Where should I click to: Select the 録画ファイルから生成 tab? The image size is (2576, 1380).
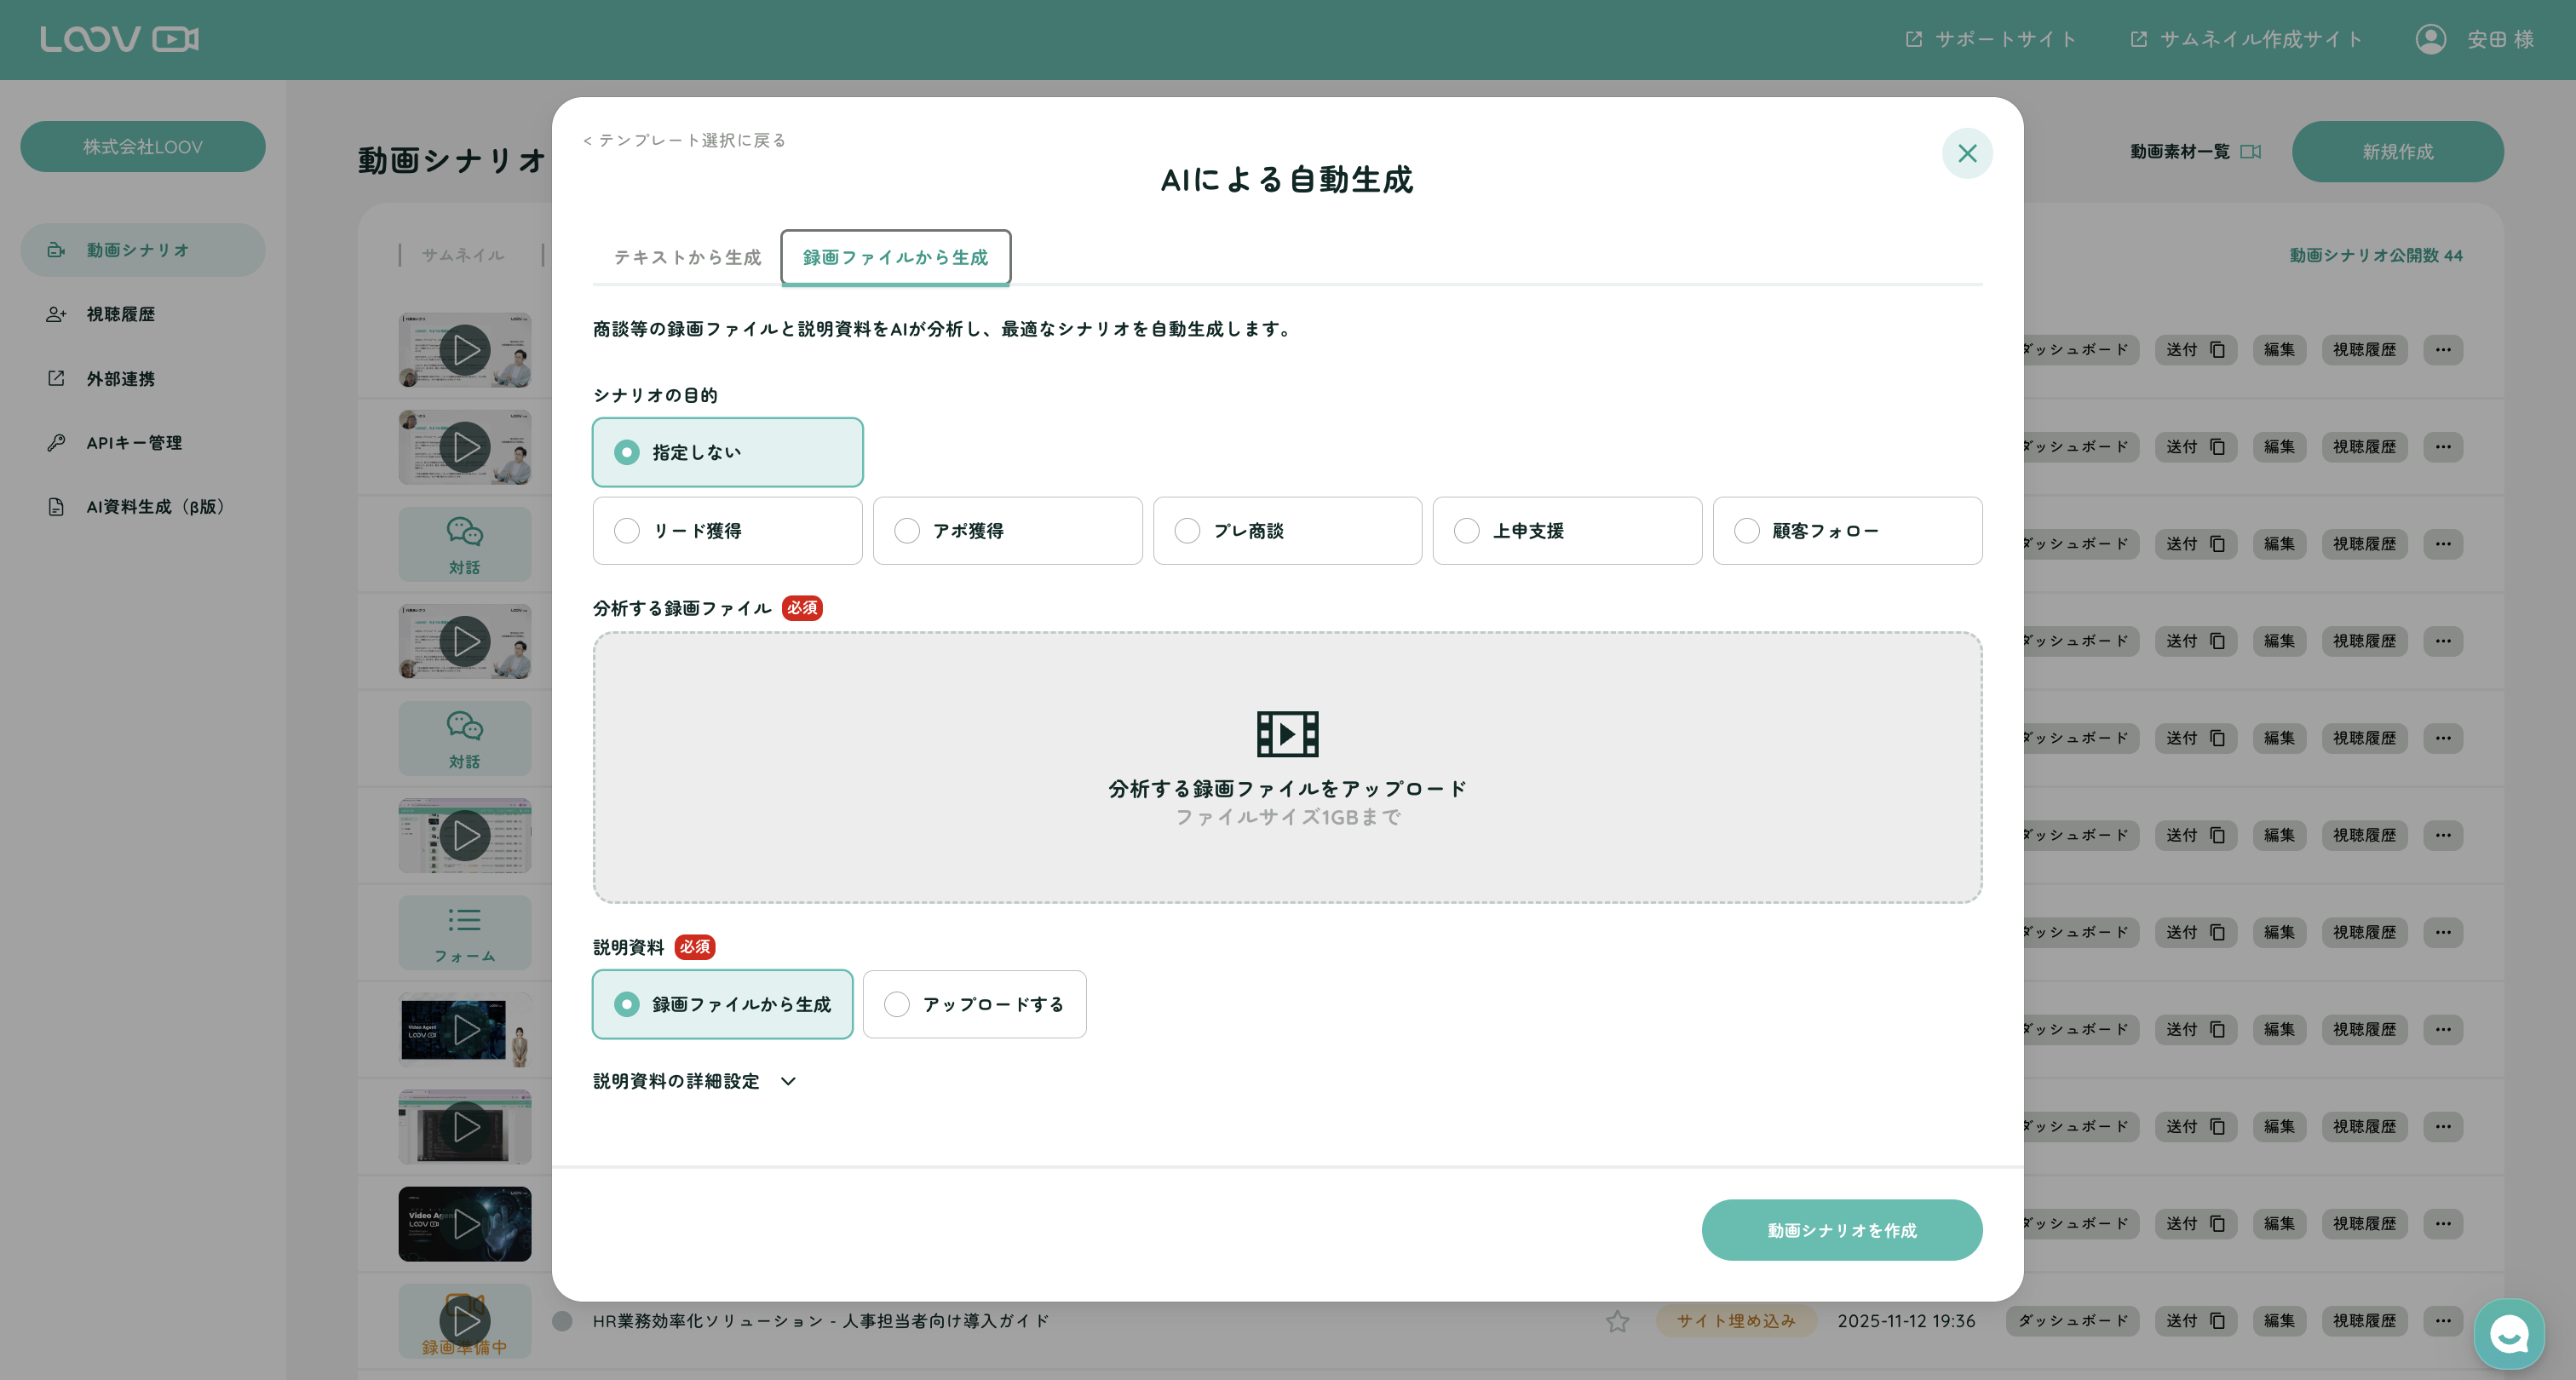click(x=895, y=258)
